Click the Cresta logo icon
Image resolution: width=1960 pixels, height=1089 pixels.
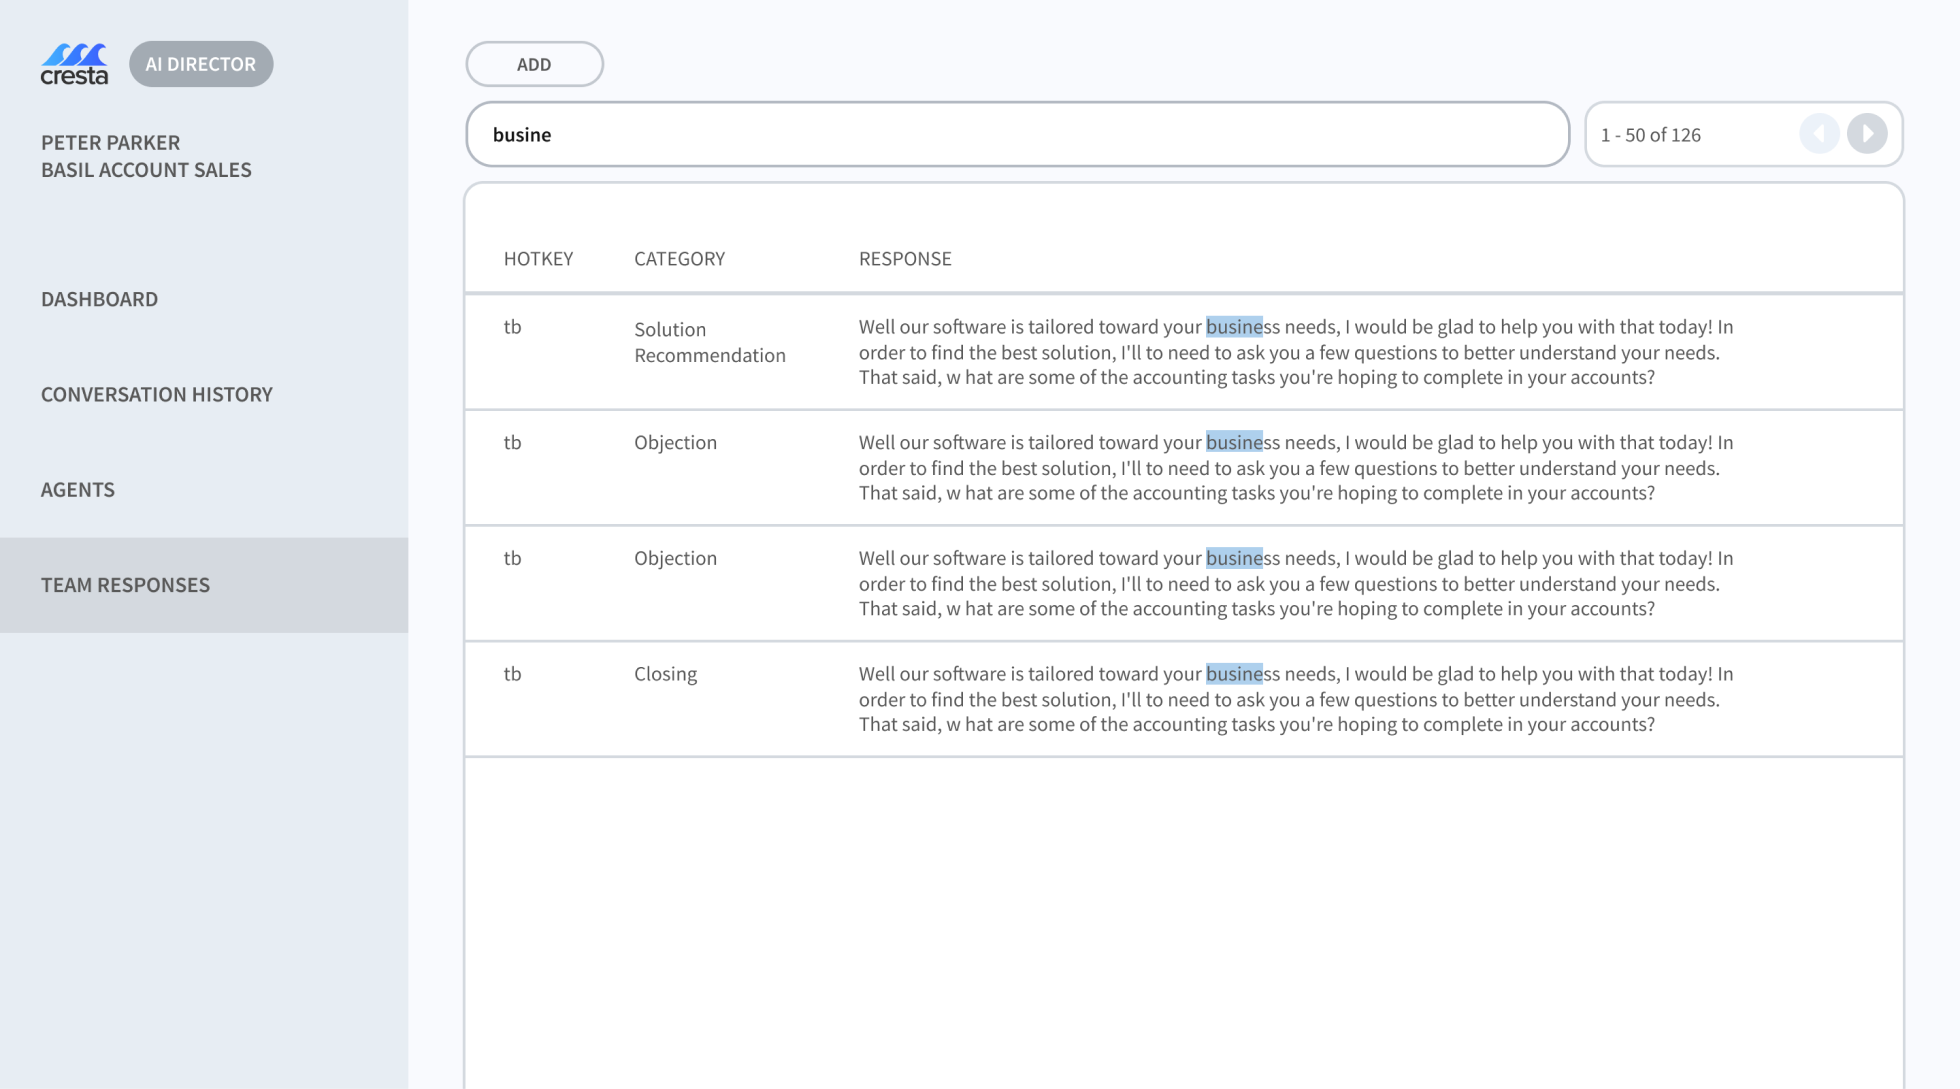[74, 64]
